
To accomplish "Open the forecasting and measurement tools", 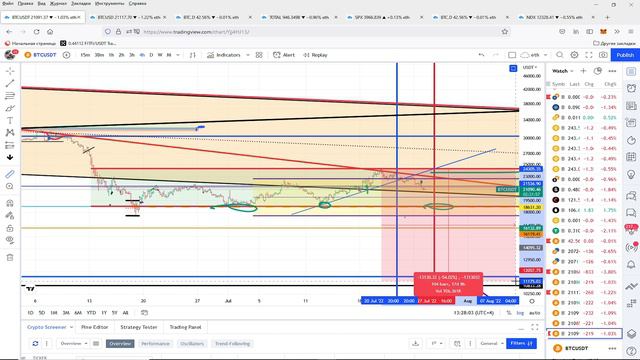I will click(x=10, y=145).
